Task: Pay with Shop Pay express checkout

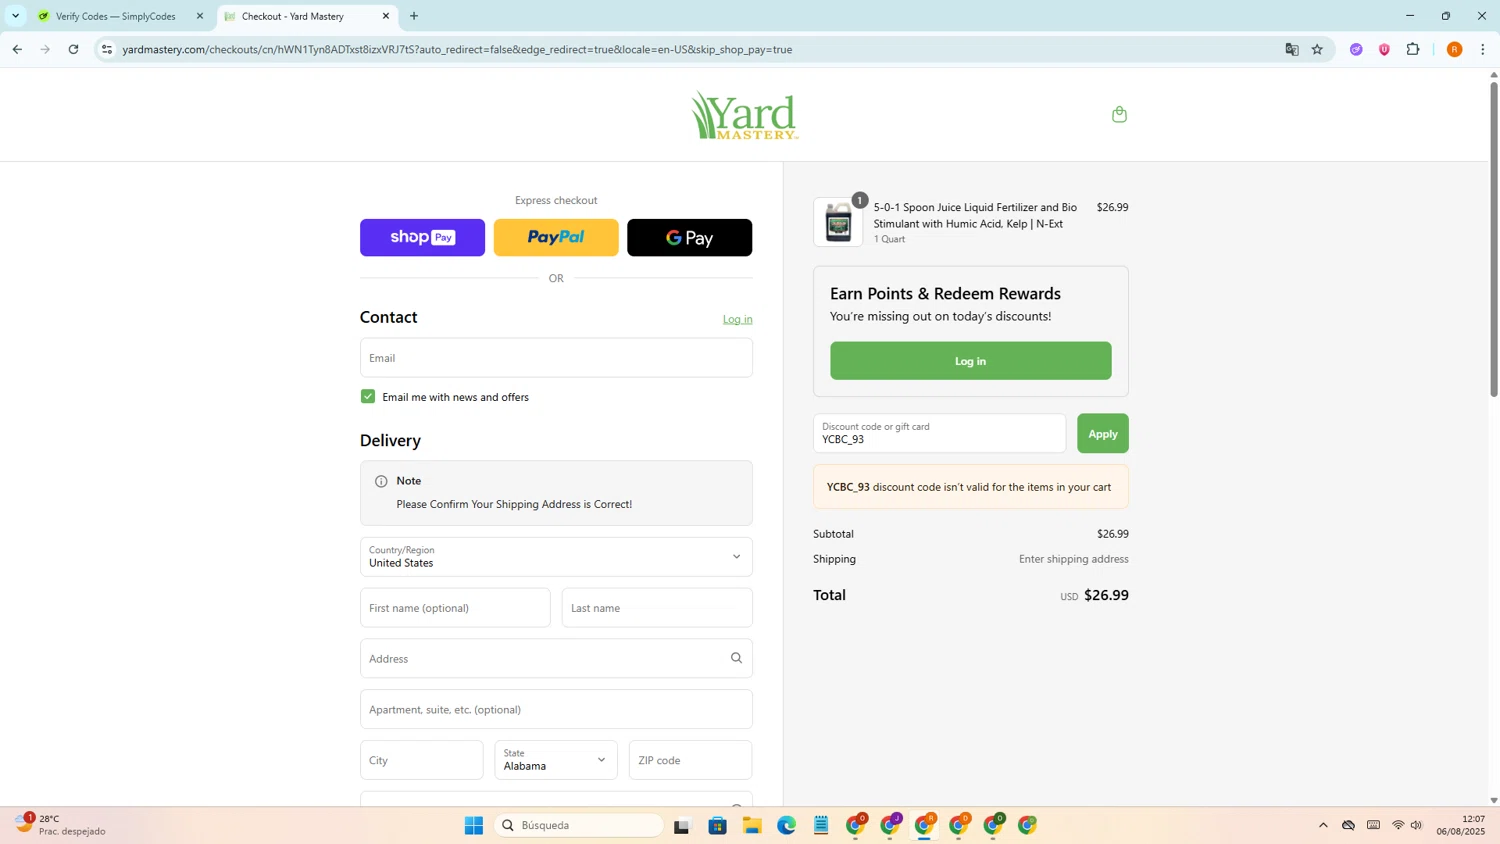Action: pyautogui.click(x=422, y=238)
